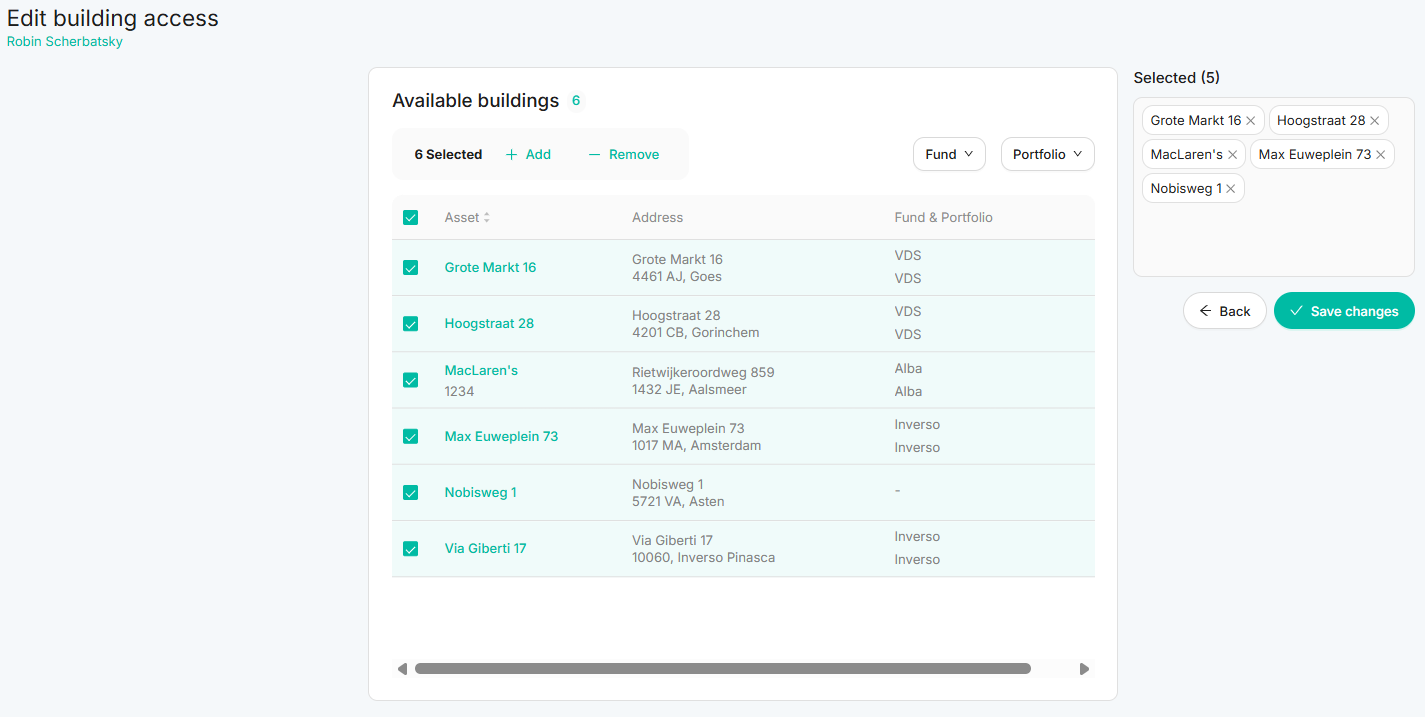Viewport: 1425px width, 717px height.
Task: Open the Max Euweplein 73 asset link
Action: point(501,436)
